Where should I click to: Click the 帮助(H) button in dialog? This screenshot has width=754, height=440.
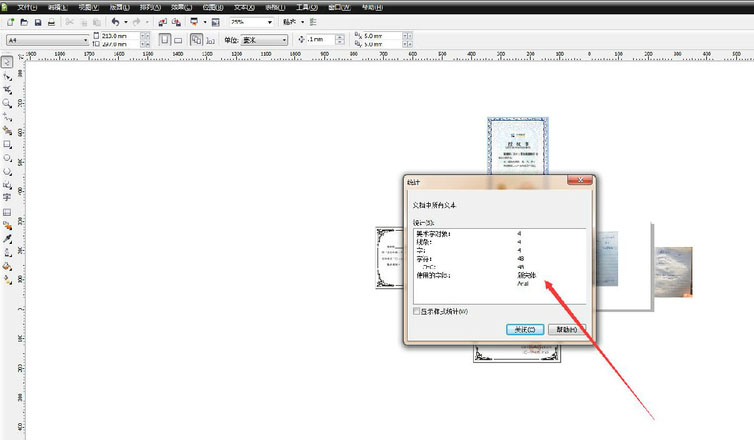tap(567, 329)
